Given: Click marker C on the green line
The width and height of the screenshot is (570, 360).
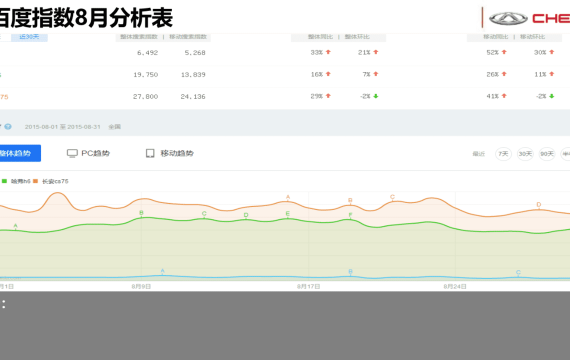Looking at the screenshot, I should coord(204,214).
